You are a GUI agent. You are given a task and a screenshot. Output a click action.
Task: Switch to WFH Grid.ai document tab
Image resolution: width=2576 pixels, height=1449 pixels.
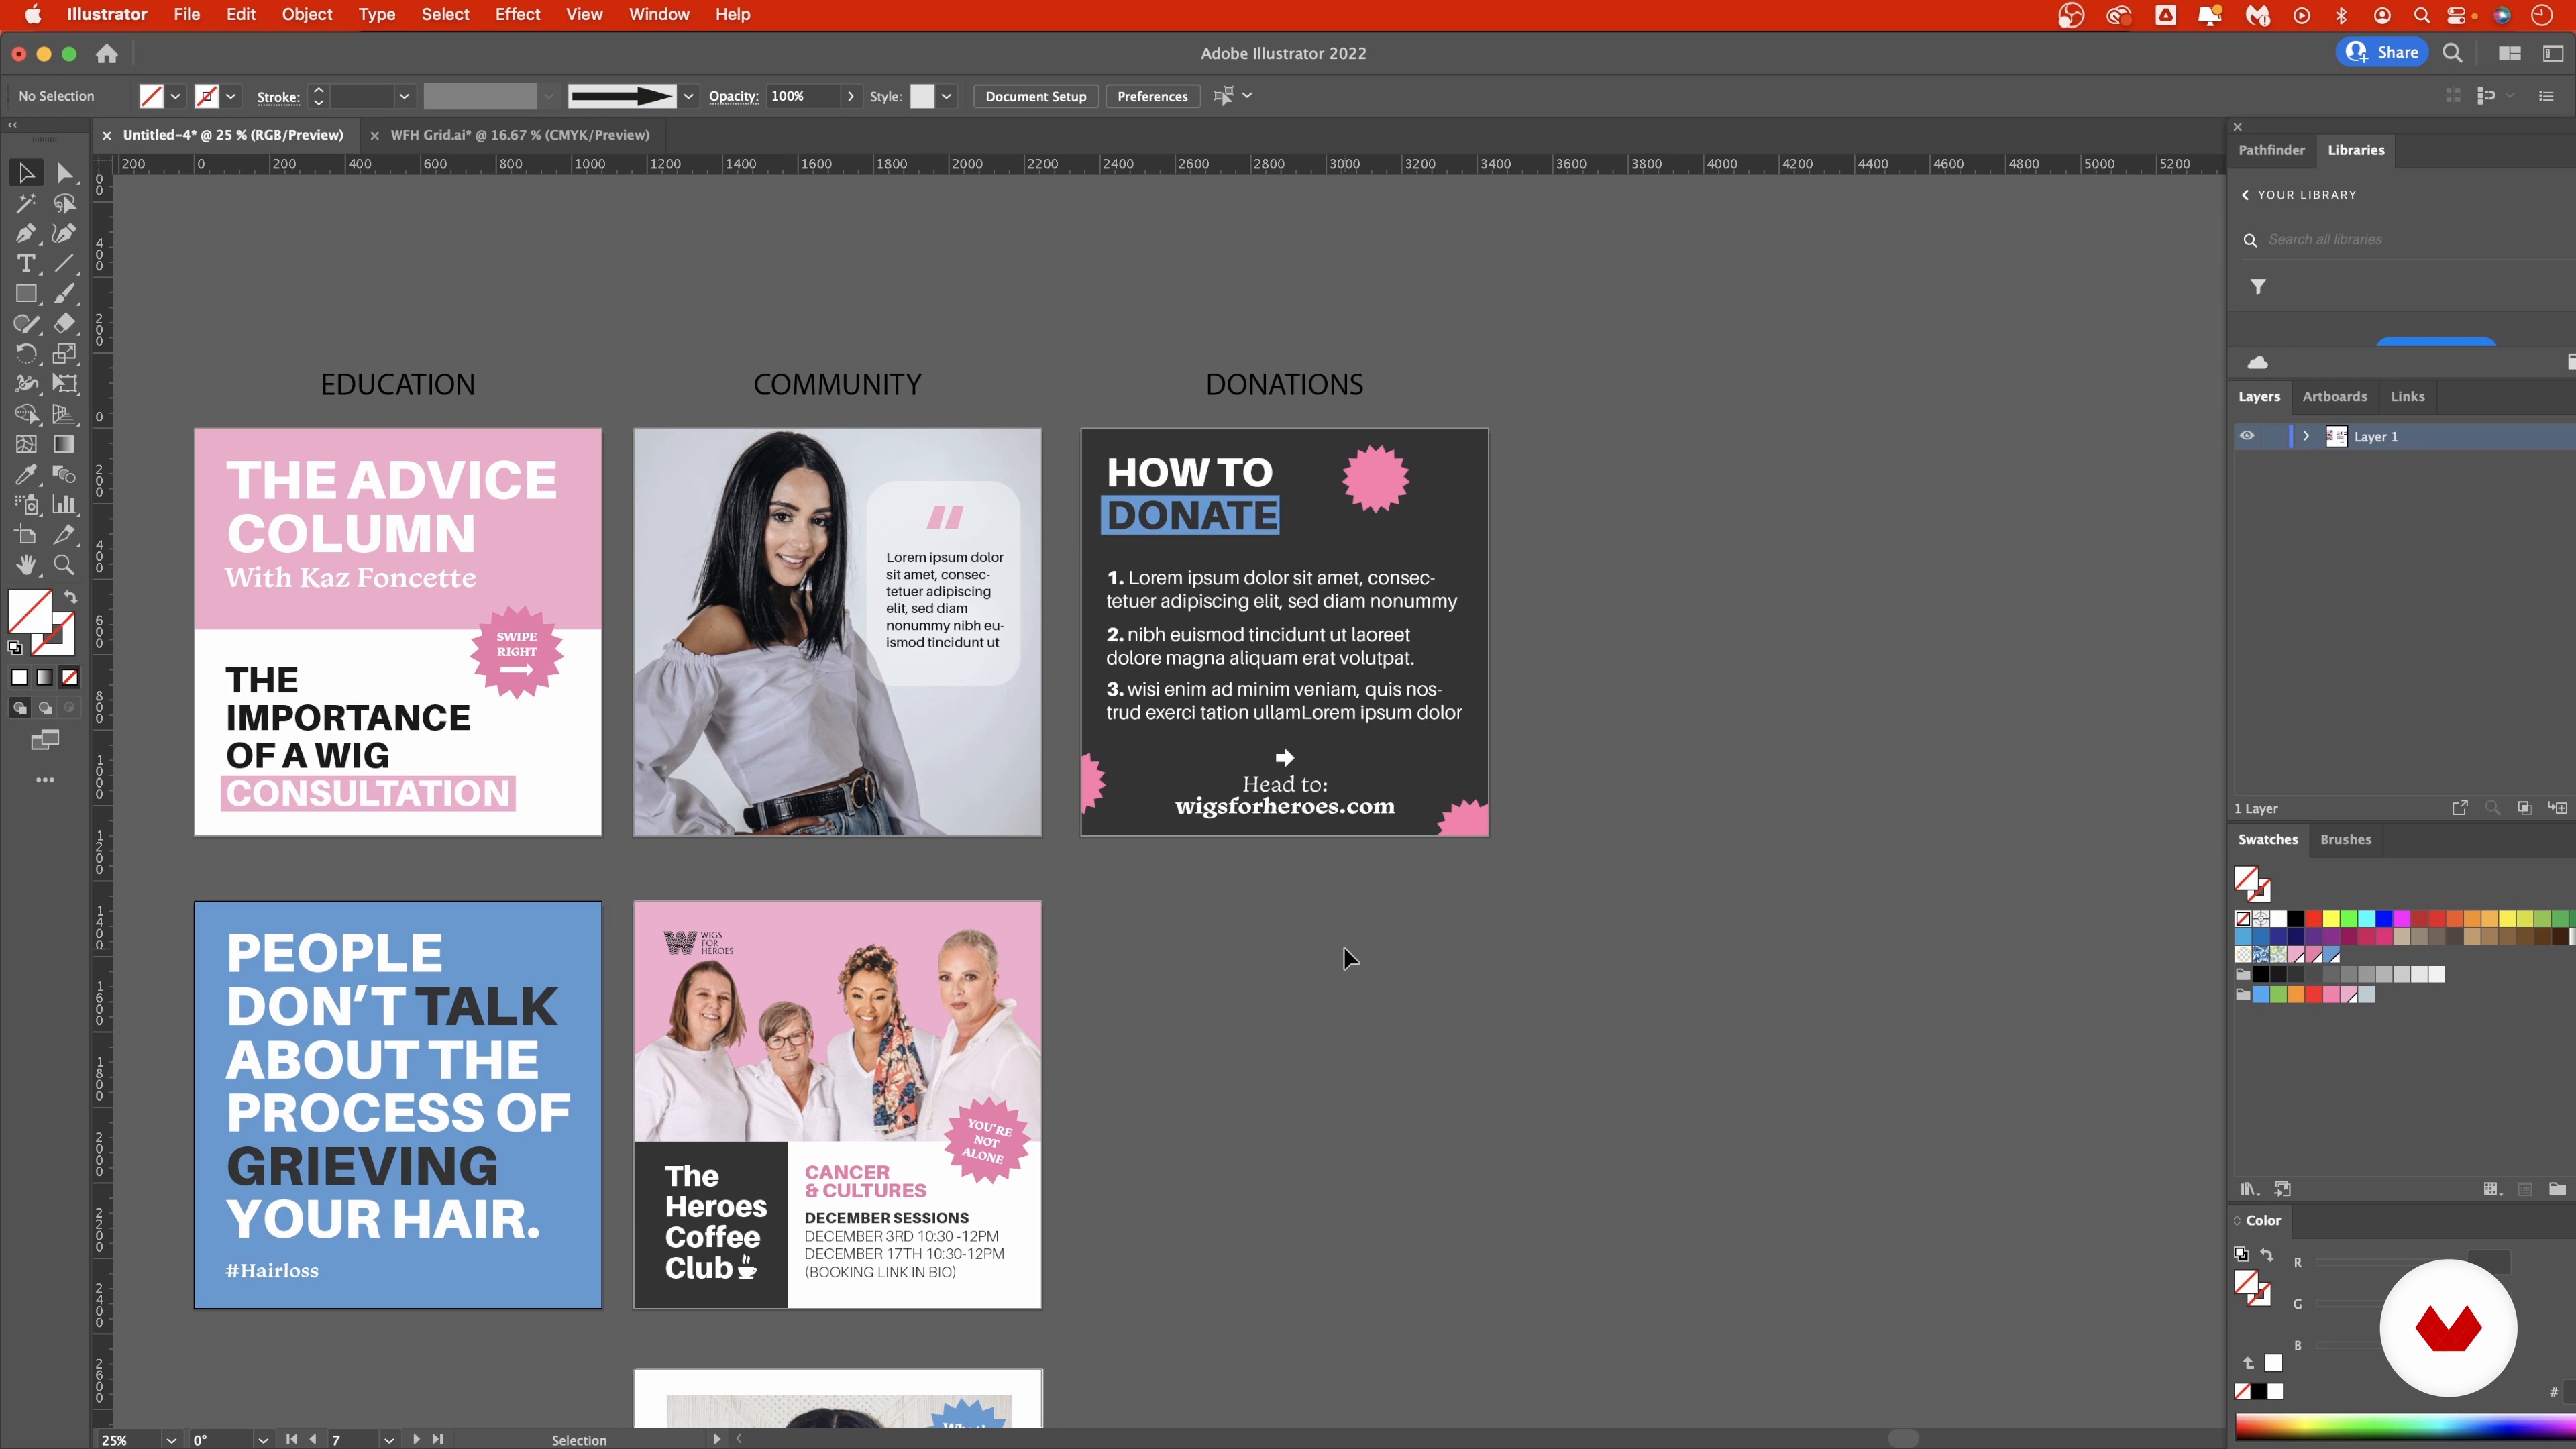[x=519, y=135]
